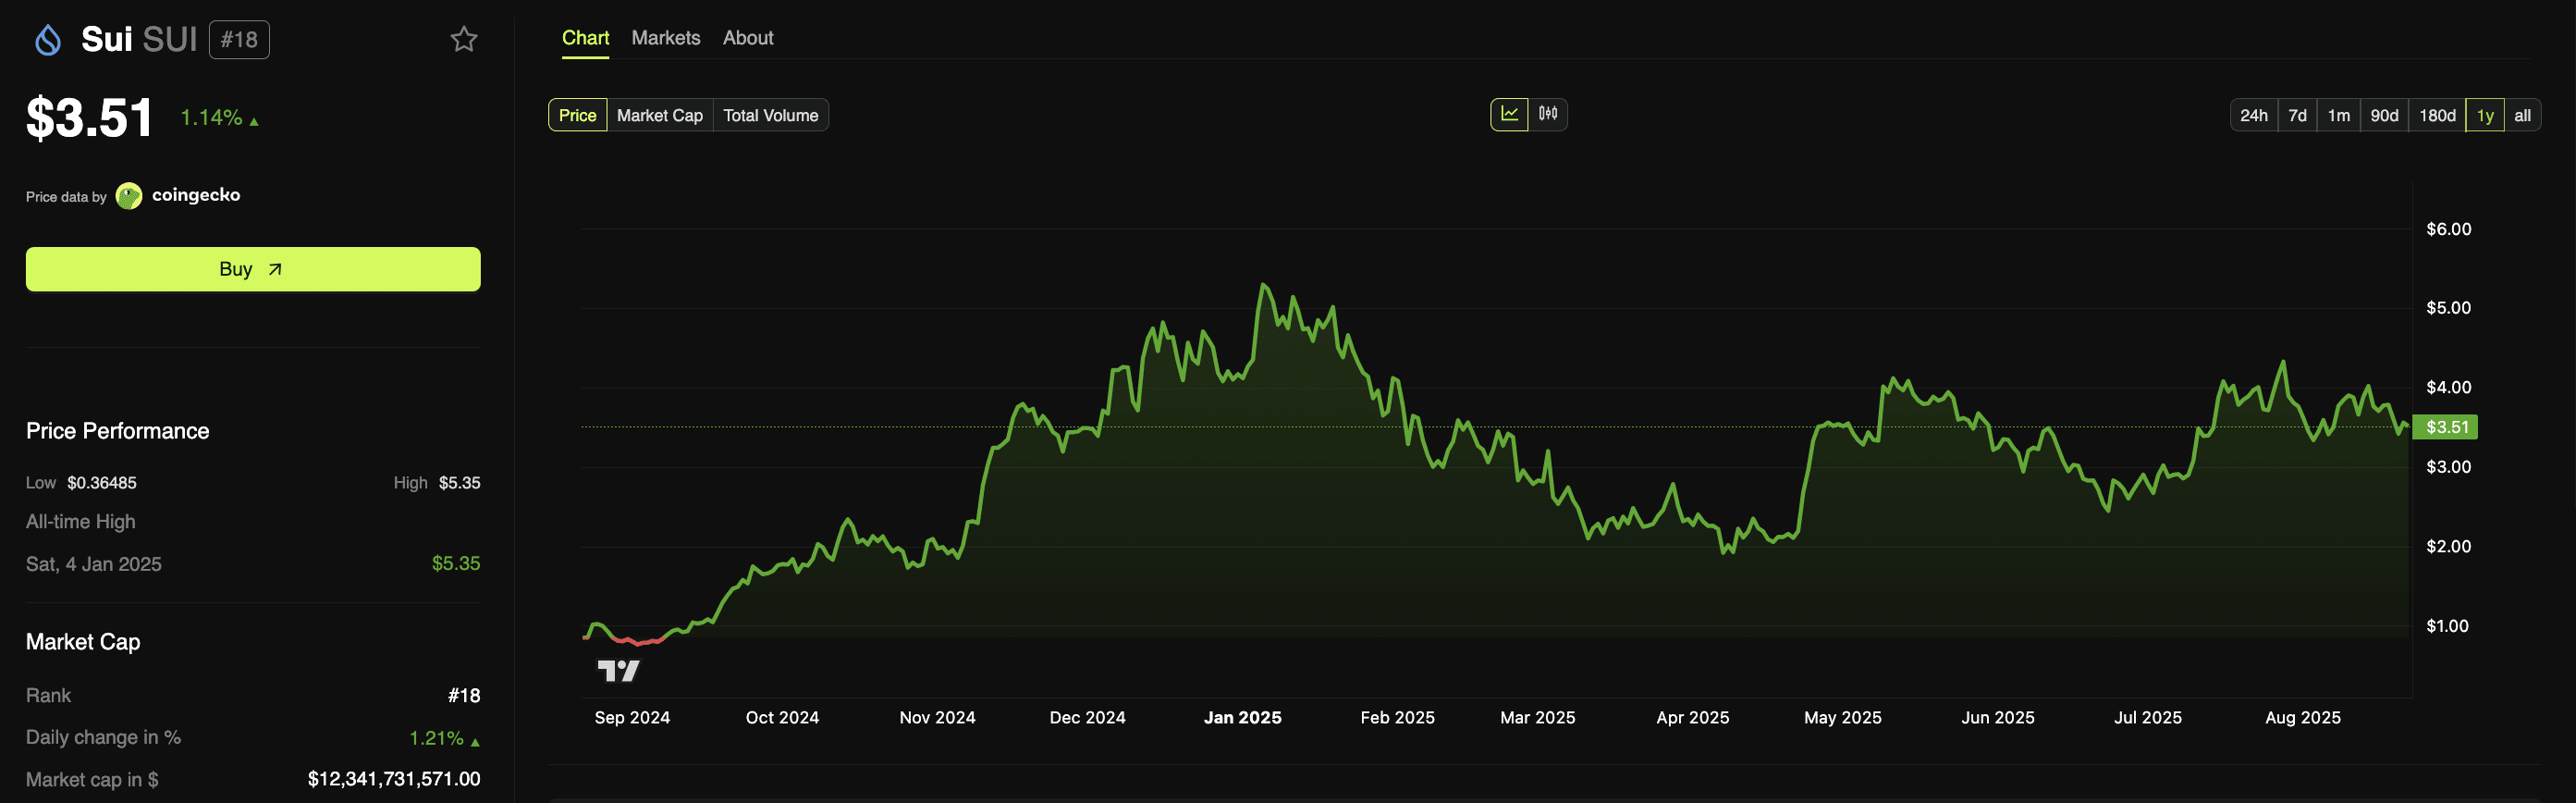Click the May 2025 axis label
This screenshot has height=803, width=2576.
[x=1842, y=717]
